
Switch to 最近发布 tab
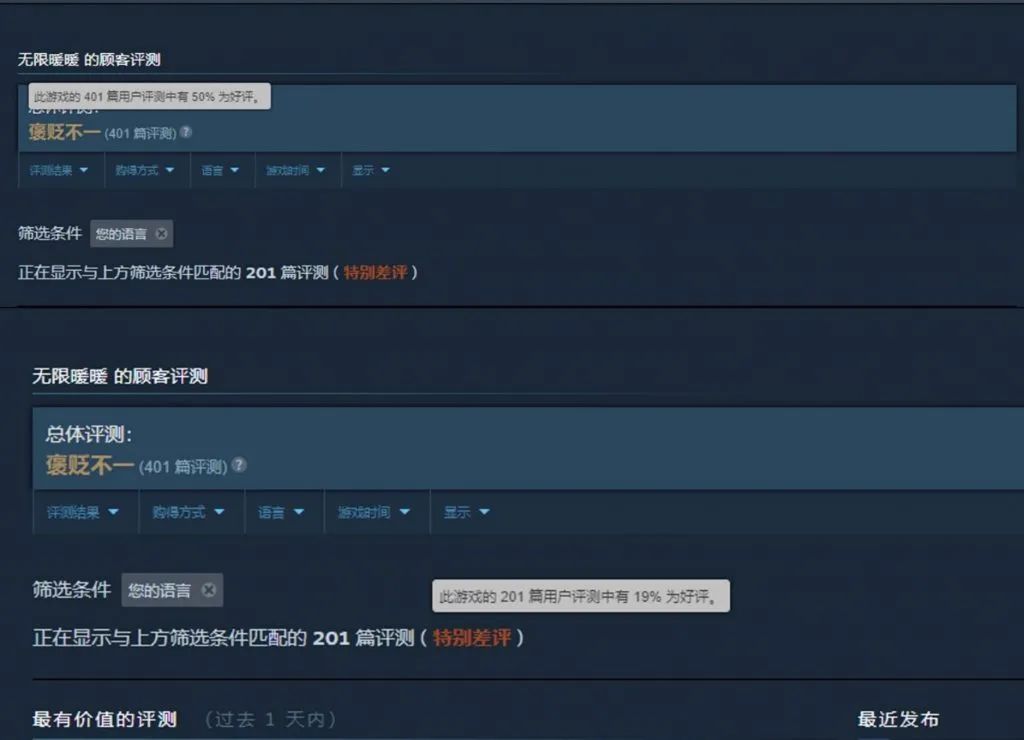click(x=898, y=719)
